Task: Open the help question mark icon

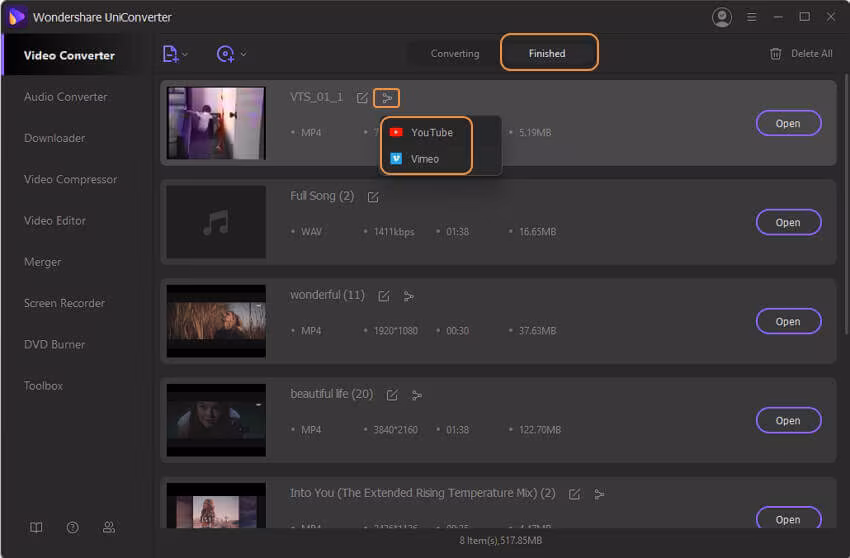Action: (x=73, y=527)
